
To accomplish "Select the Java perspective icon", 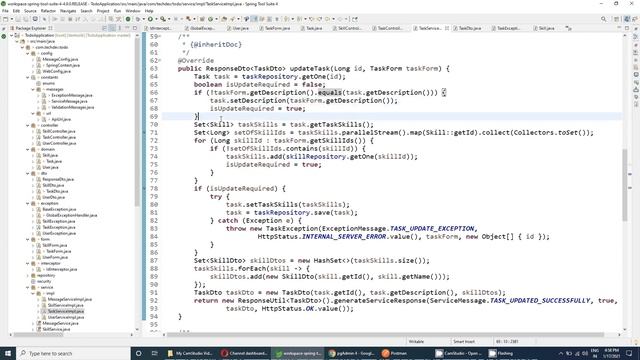I will pos(627,19).
